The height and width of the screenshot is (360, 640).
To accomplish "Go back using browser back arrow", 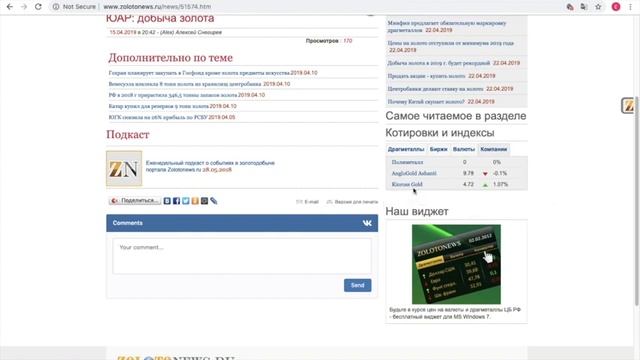I will [10, 7].
